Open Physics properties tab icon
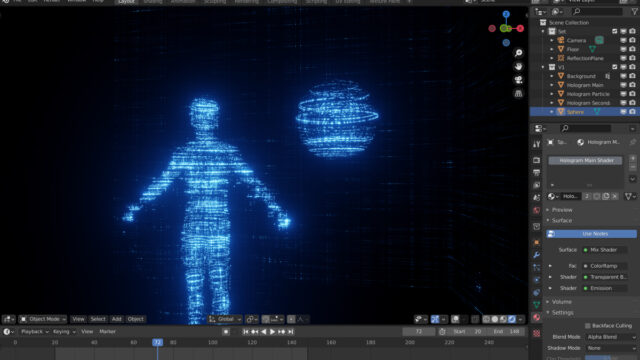Screen dimensions: 640x360 (536, 280)
